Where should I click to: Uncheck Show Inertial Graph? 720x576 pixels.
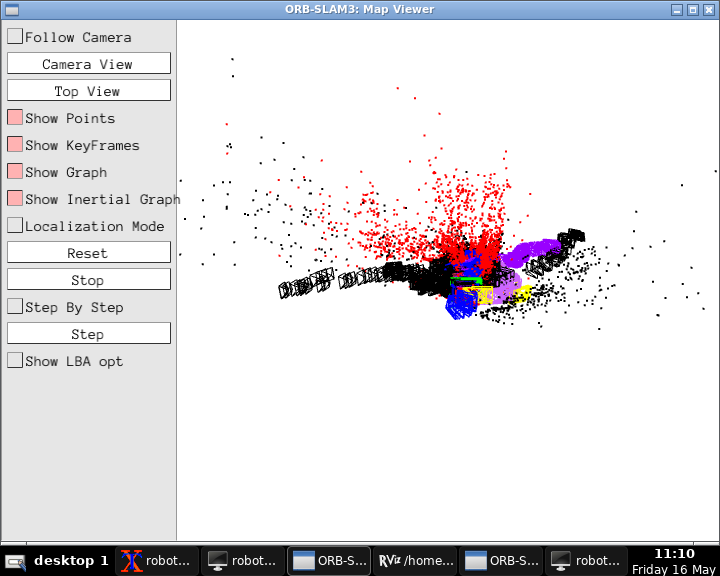click(x=15, y=198)
